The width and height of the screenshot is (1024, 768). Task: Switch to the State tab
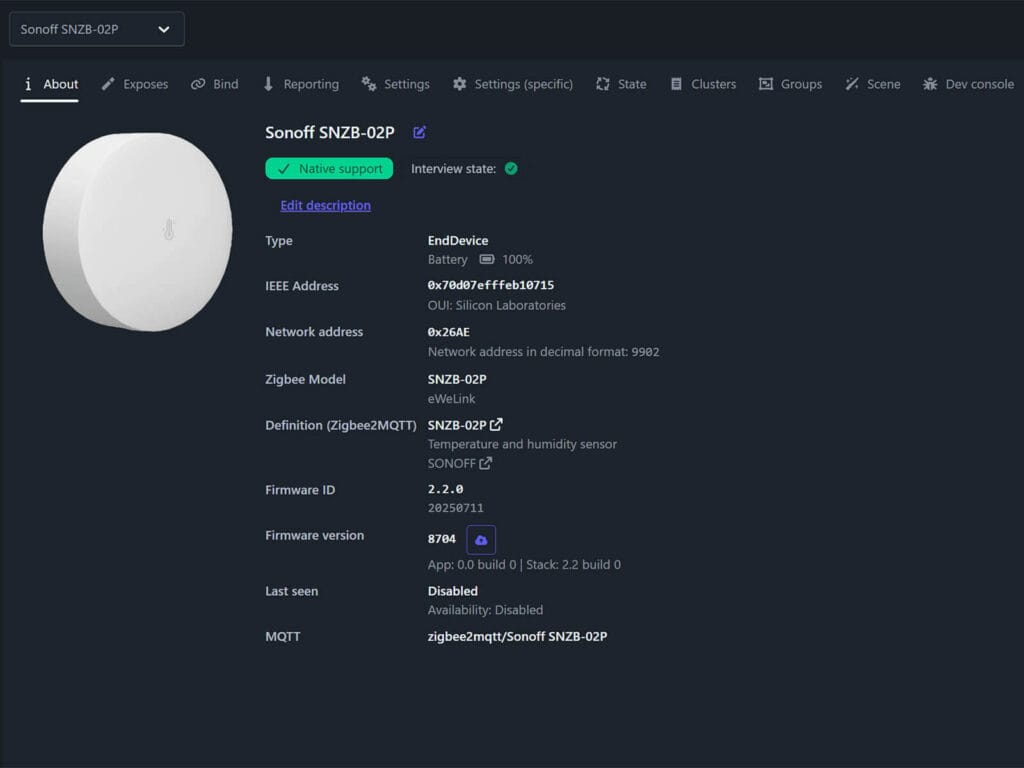click(620, 84)
